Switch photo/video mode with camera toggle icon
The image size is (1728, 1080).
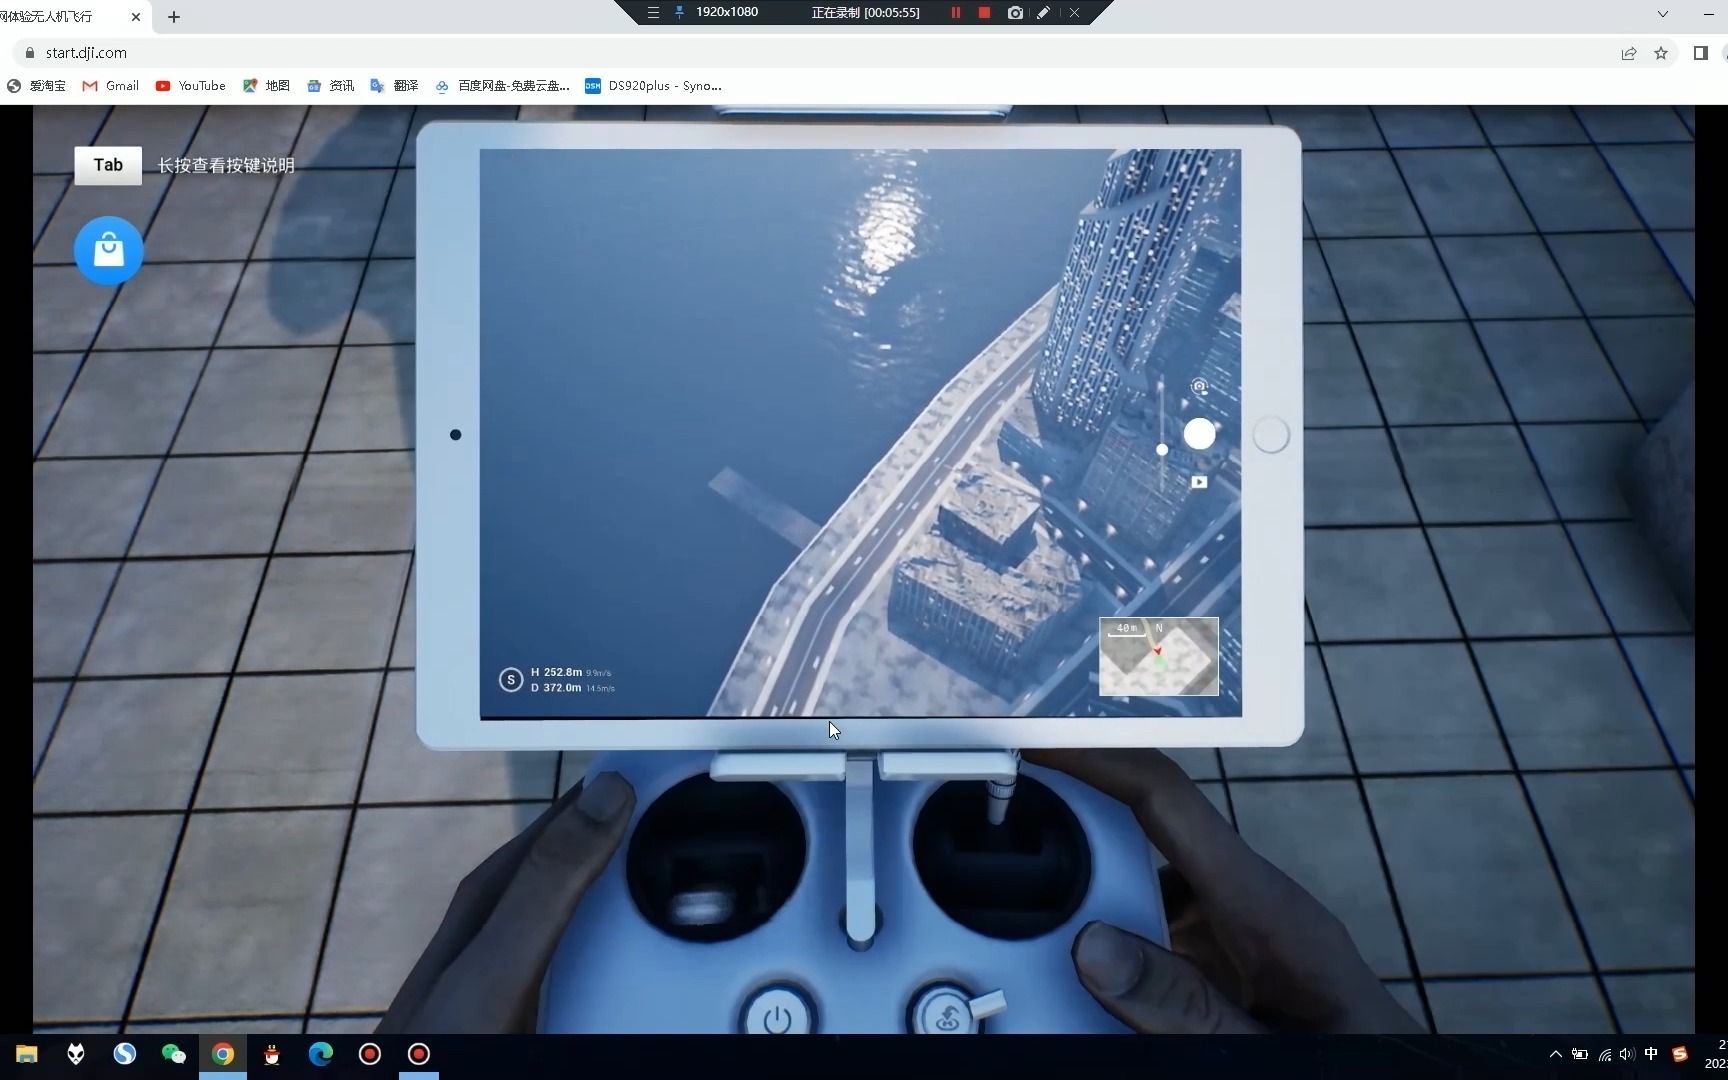coord(1199,386)
